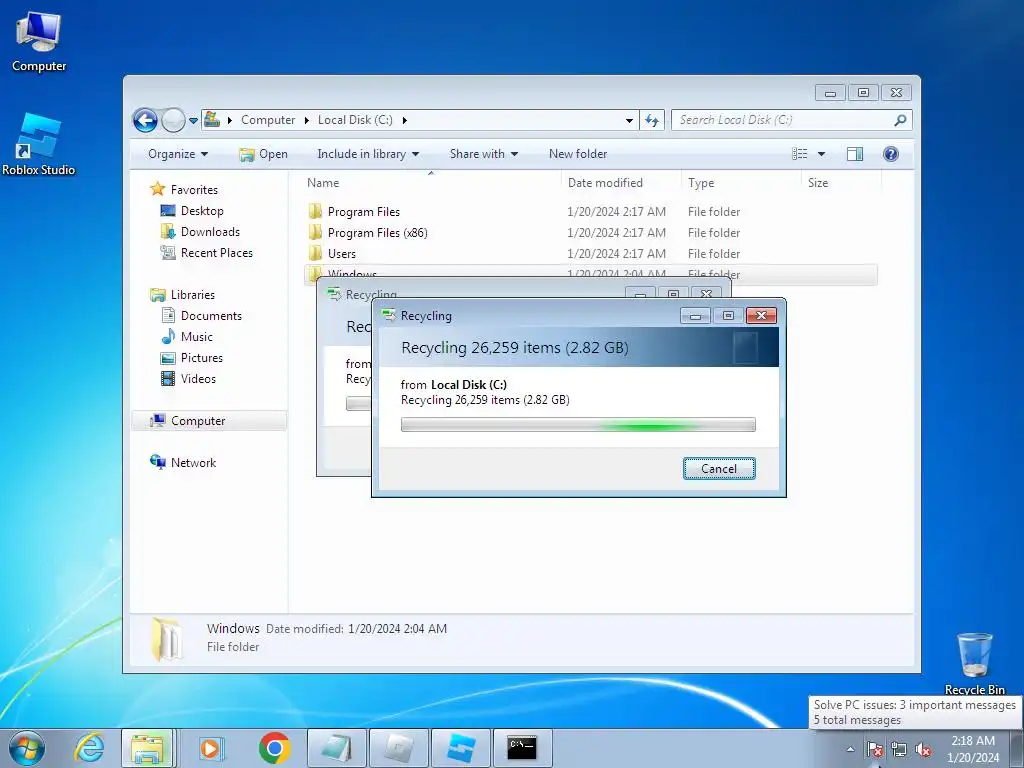The width and height of the screenshot is (1024, 768).
Task: Click the Back navigation arrow in Explorer
Action: click(145, 120)
